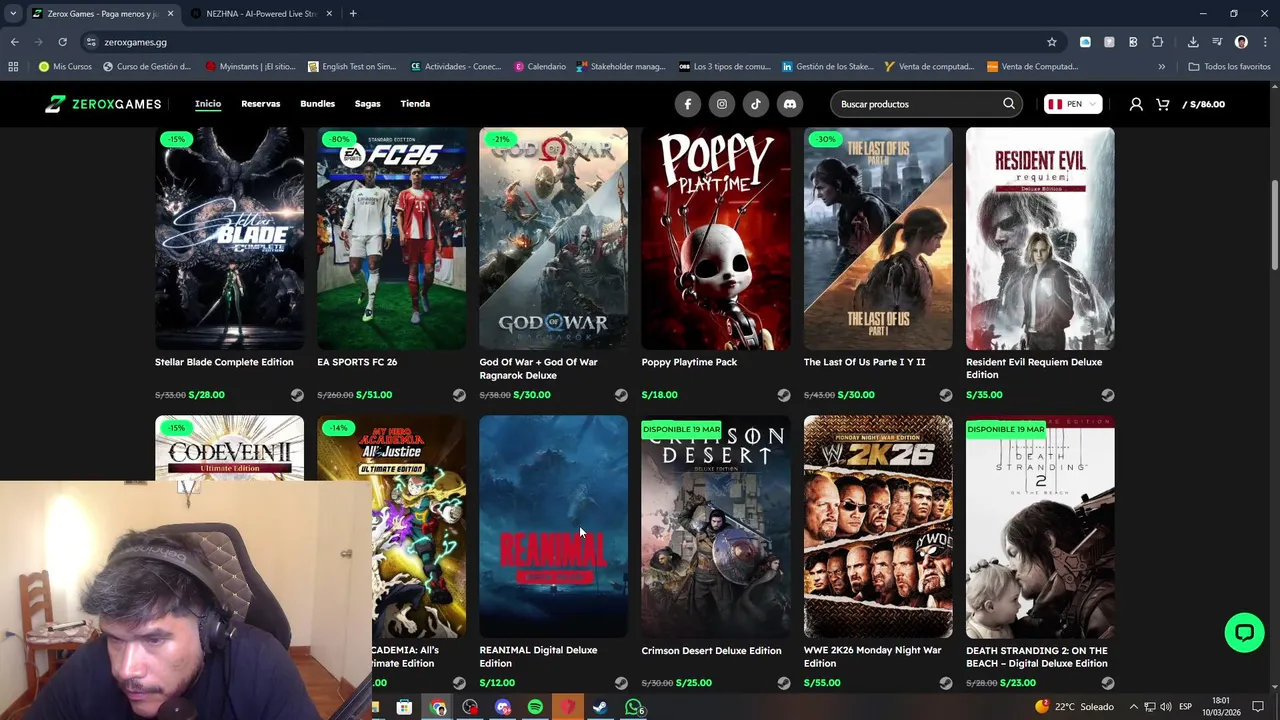Open the 22°C Soleado weather widget
The width and height of the screenshot is (1280, 720).
tap(1074, 707)
